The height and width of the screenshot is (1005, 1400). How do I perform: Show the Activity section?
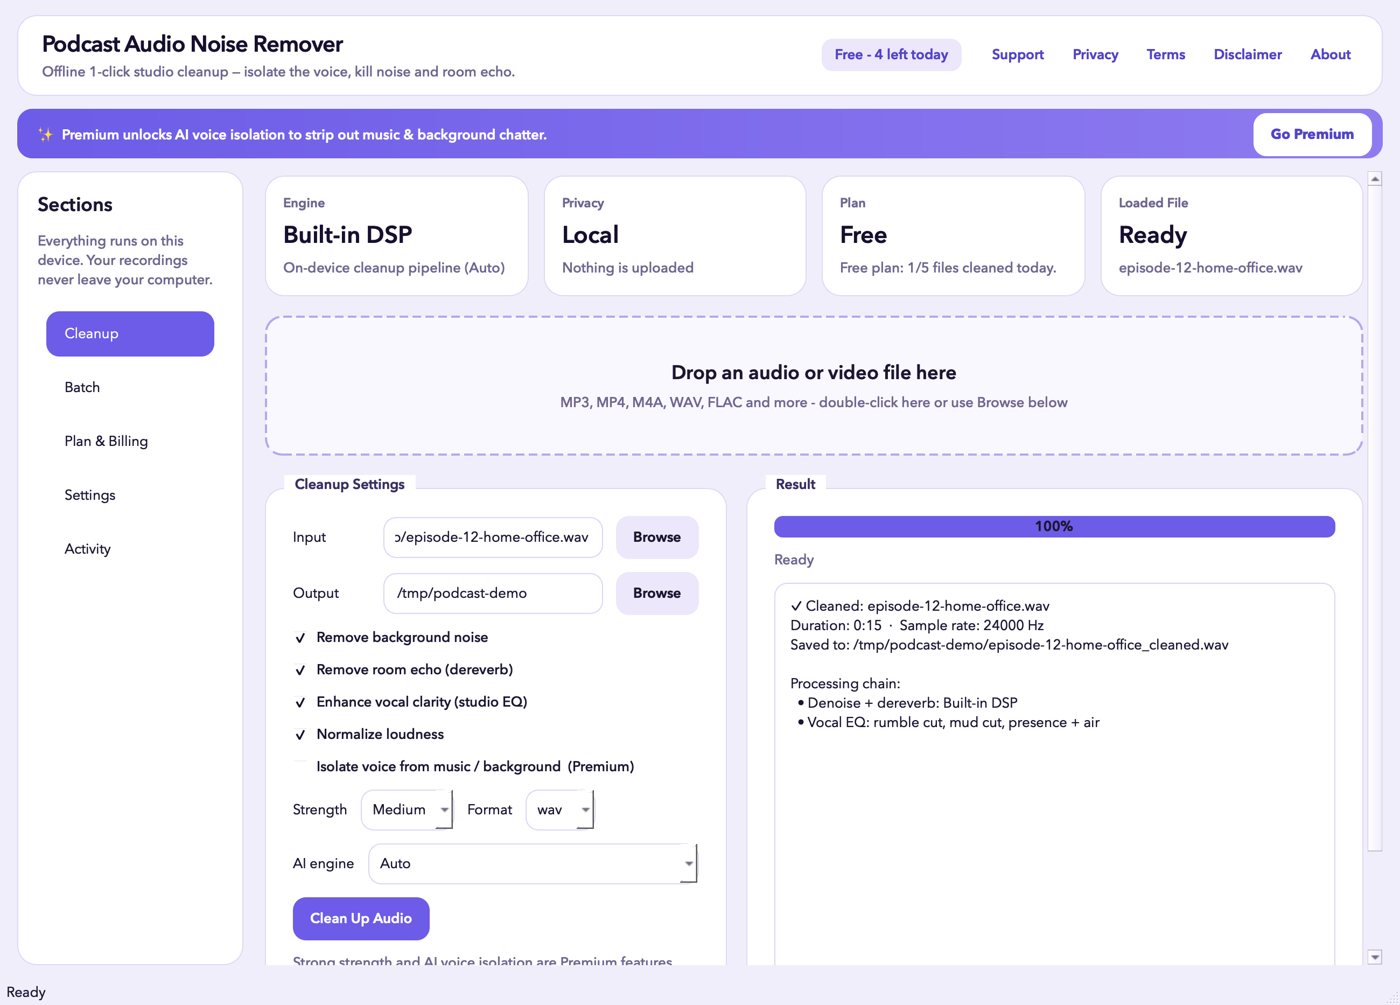click(130, 549)
